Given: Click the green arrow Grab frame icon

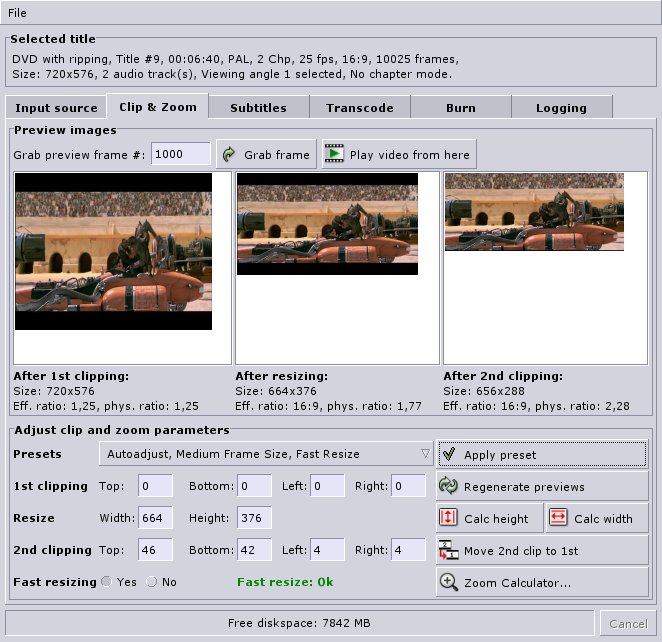Looking at the screenshot, I should pyautogui.click(x=229, y=154).
